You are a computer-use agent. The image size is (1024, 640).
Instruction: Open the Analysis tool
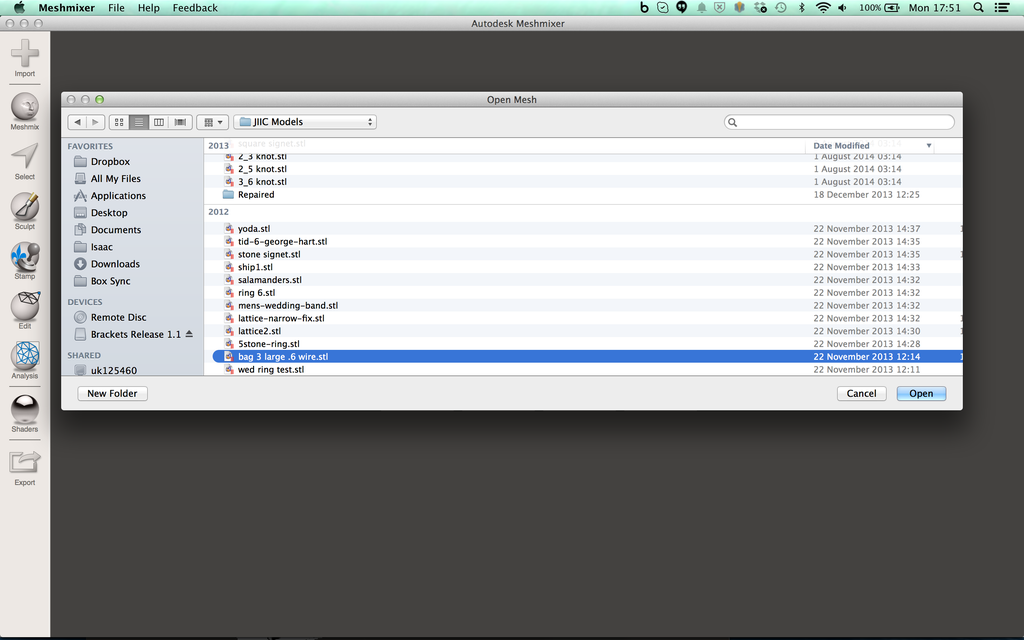click(x=25, y=360)
